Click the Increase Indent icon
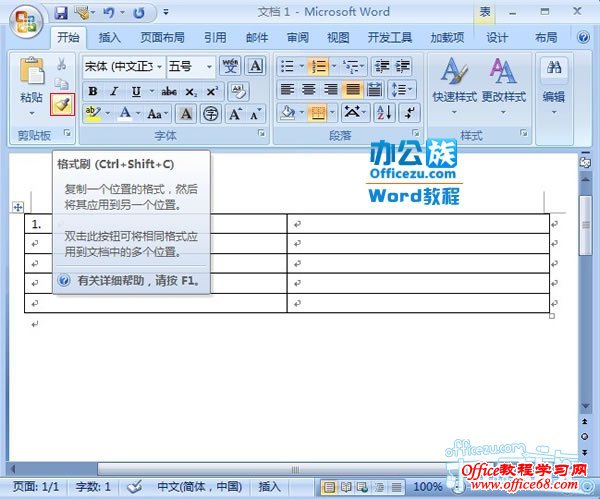 (402, 66)
